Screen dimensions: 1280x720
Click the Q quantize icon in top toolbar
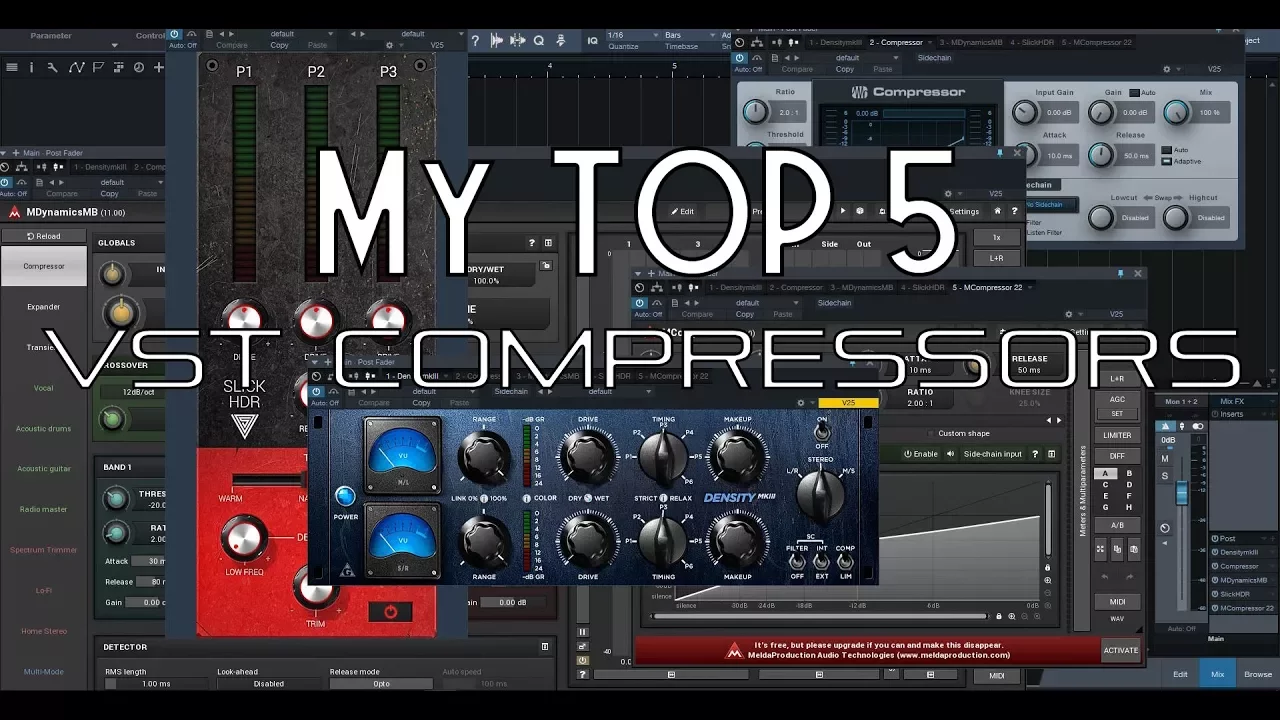(x=539, y=40)
